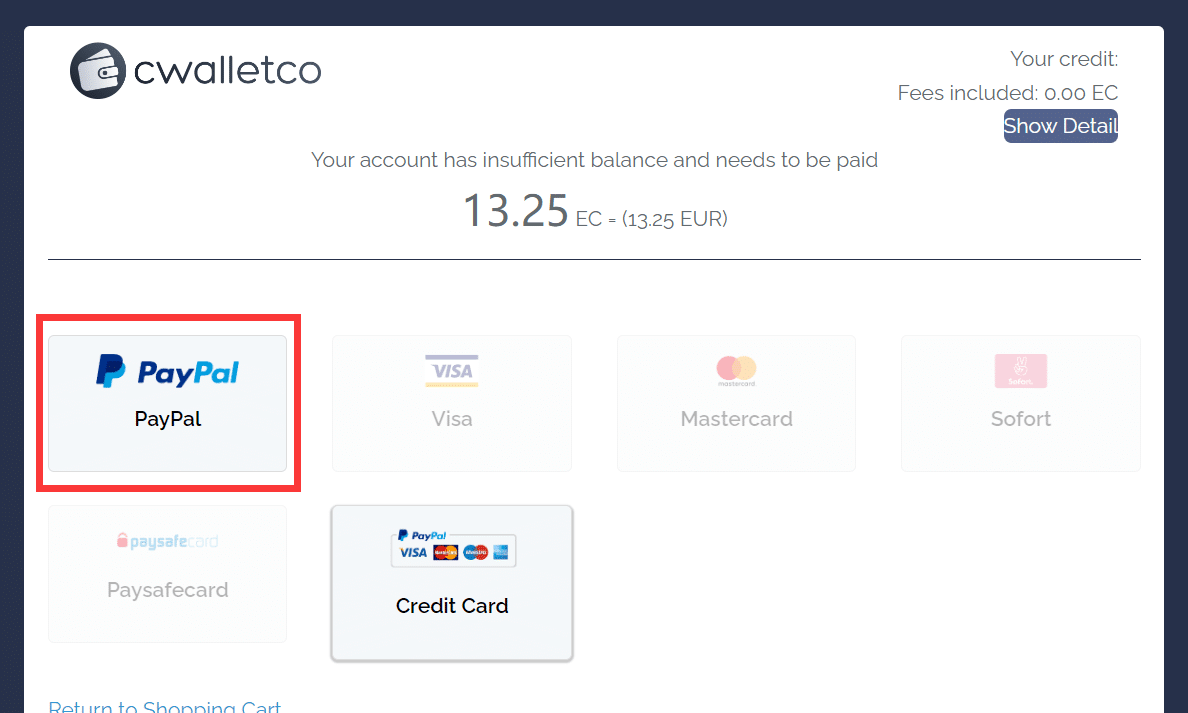
Task: Click the Fees included: 0.00 EC text
Action: (x=1007, y=93)
